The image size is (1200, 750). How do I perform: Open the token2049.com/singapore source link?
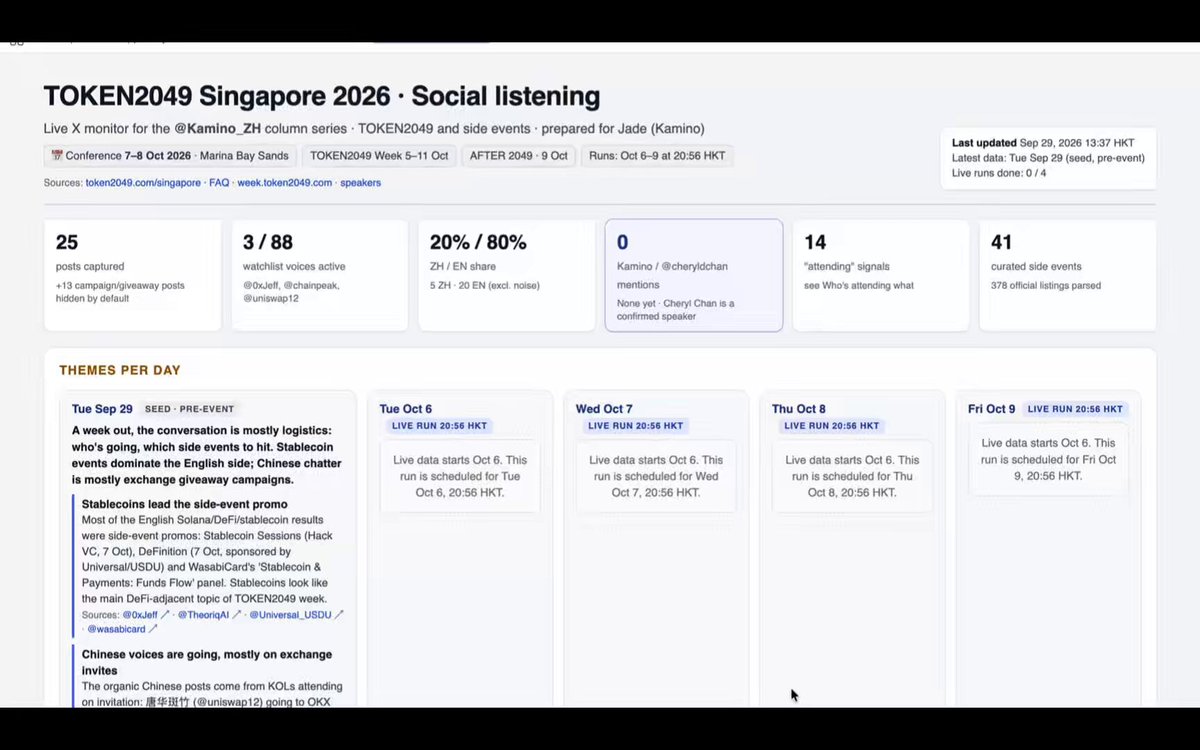143,183
